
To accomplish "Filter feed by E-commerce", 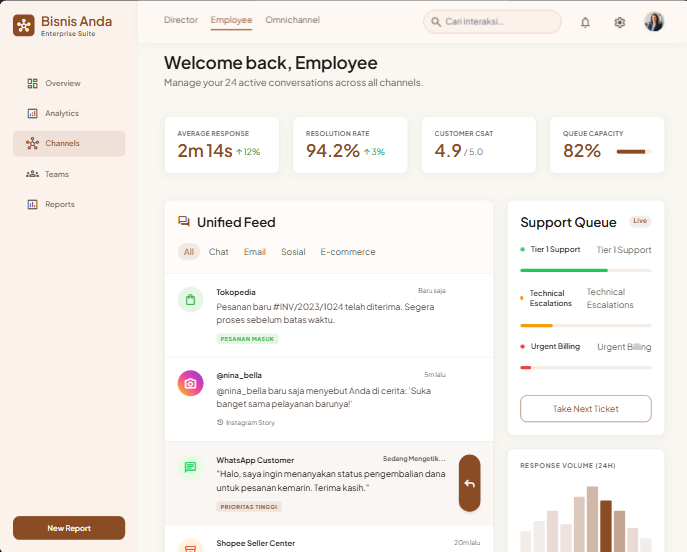I will coord(348,252).
